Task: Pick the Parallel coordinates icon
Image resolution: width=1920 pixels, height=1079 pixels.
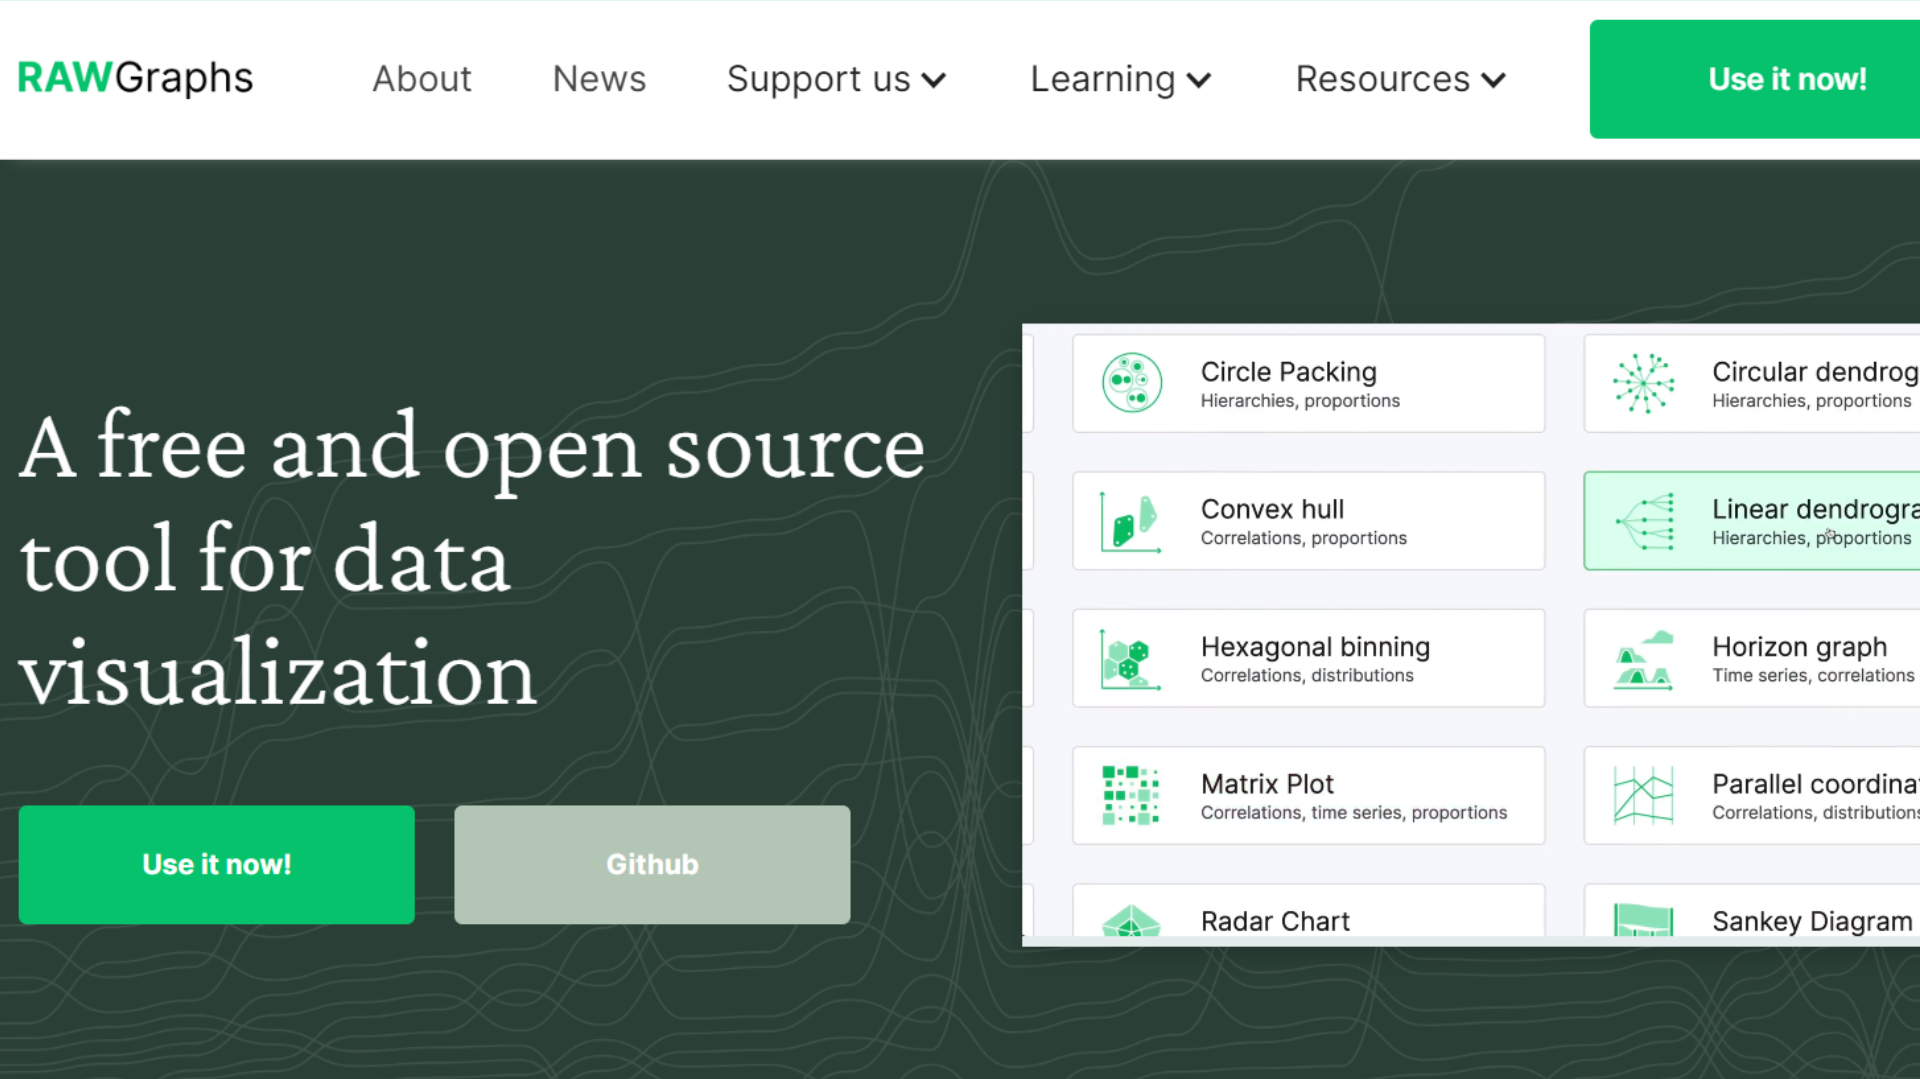Action: (1643, 796)
